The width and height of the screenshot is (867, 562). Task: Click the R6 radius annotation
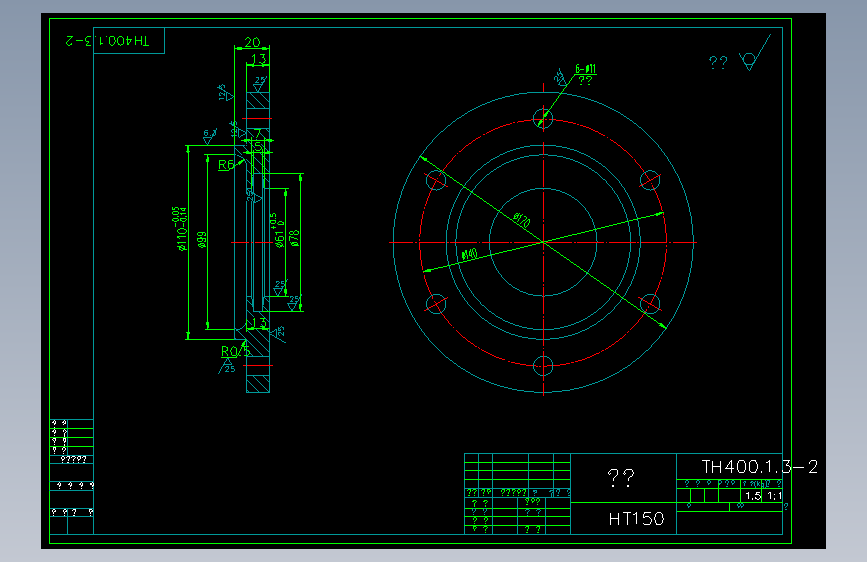(x=226, y=164)
